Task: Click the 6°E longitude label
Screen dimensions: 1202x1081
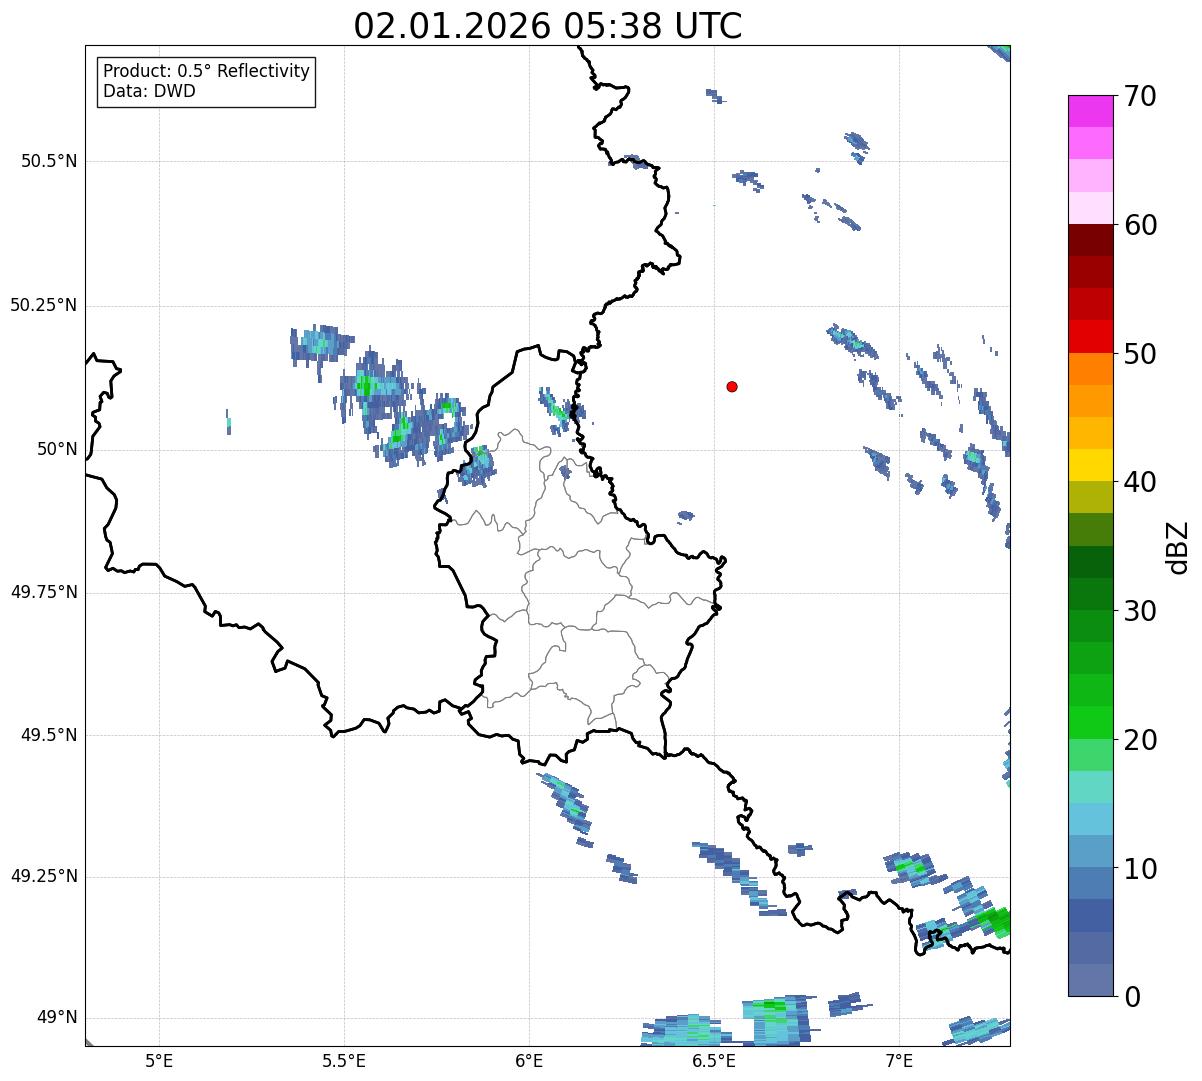Action: pos(529,1060)
